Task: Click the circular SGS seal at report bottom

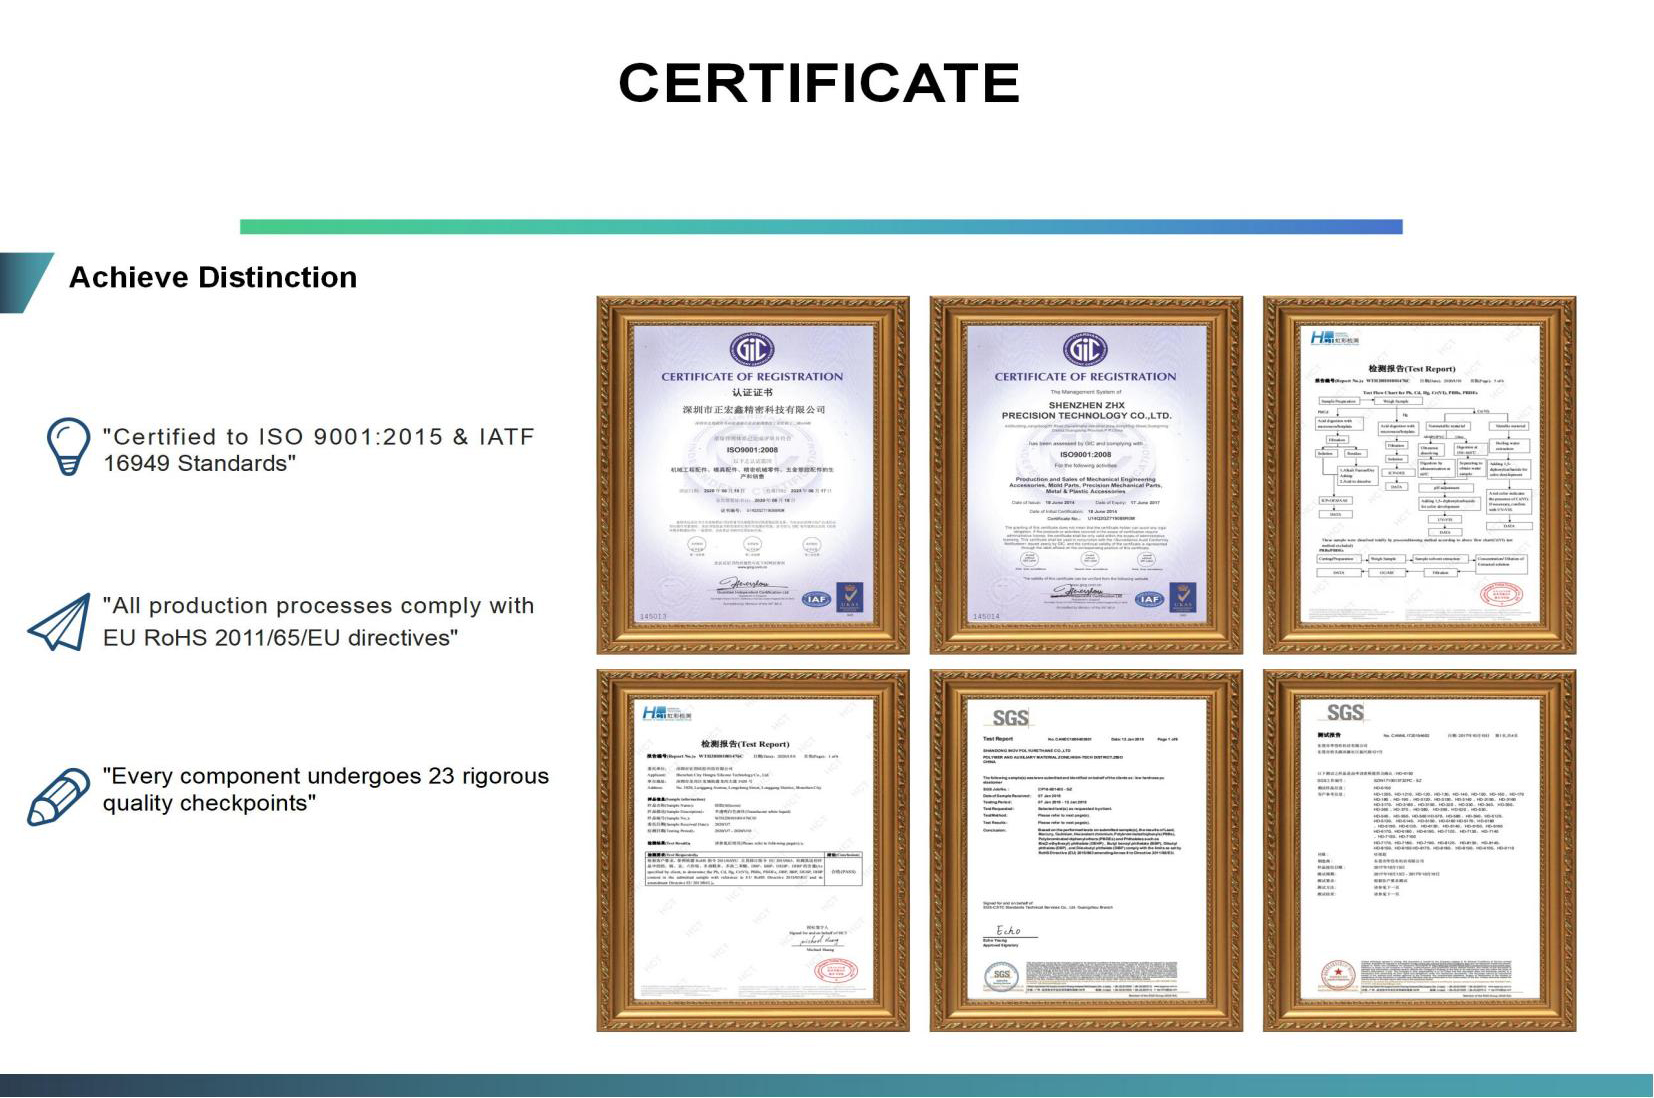Action: (x=1001, y=976)
